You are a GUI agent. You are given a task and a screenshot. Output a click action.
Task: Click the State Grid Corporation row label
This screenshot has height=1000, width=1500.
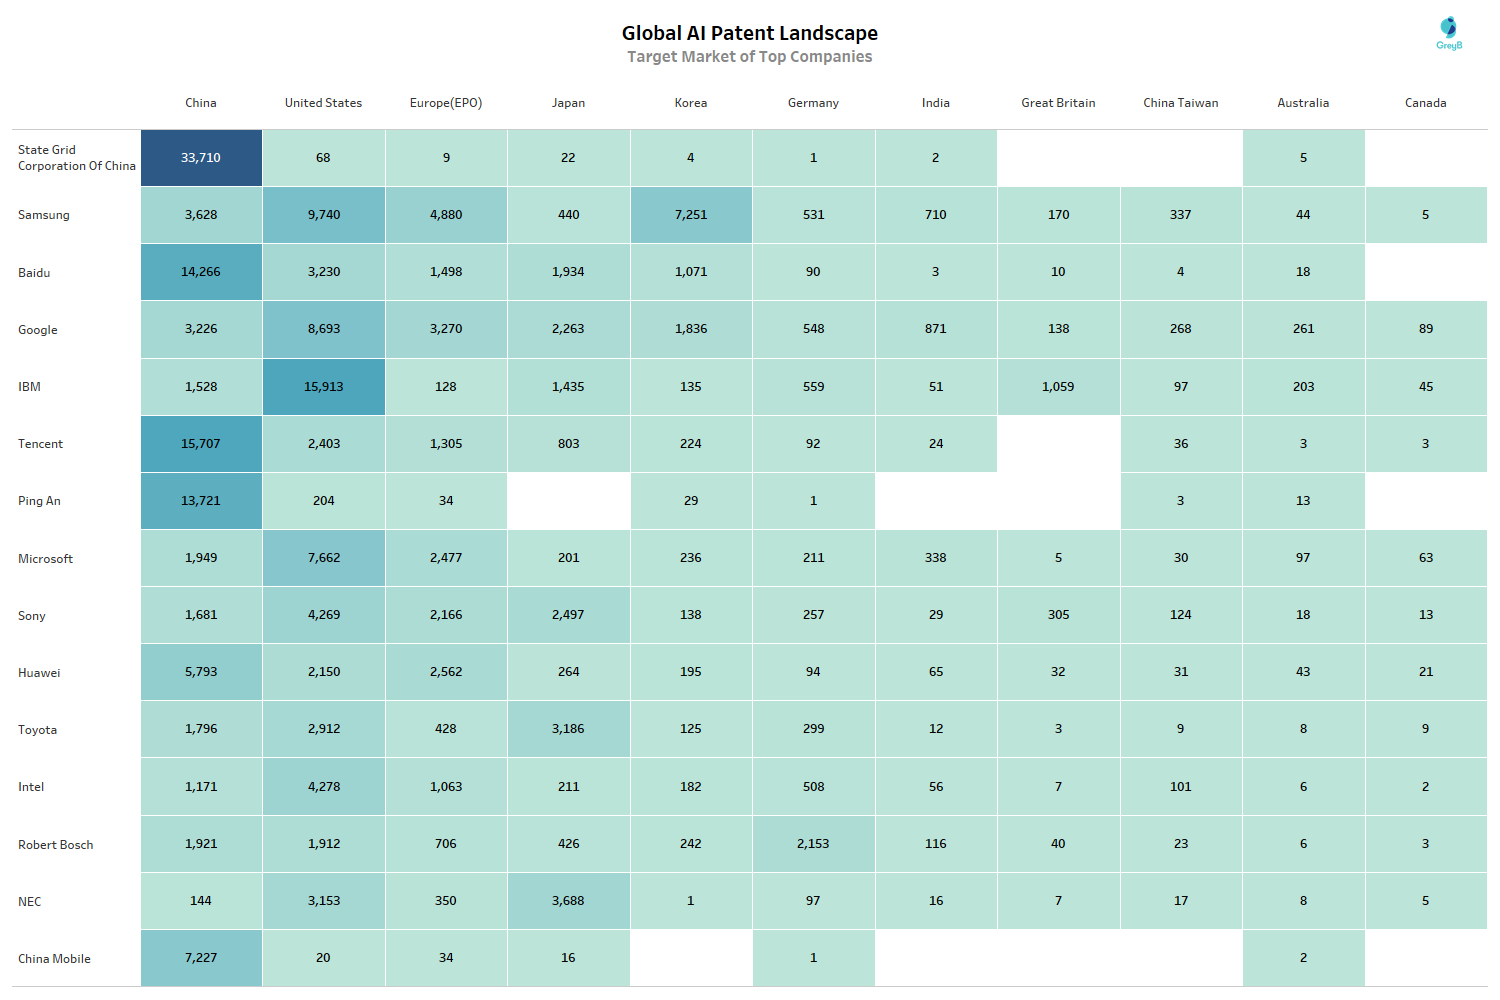point(76,158)
